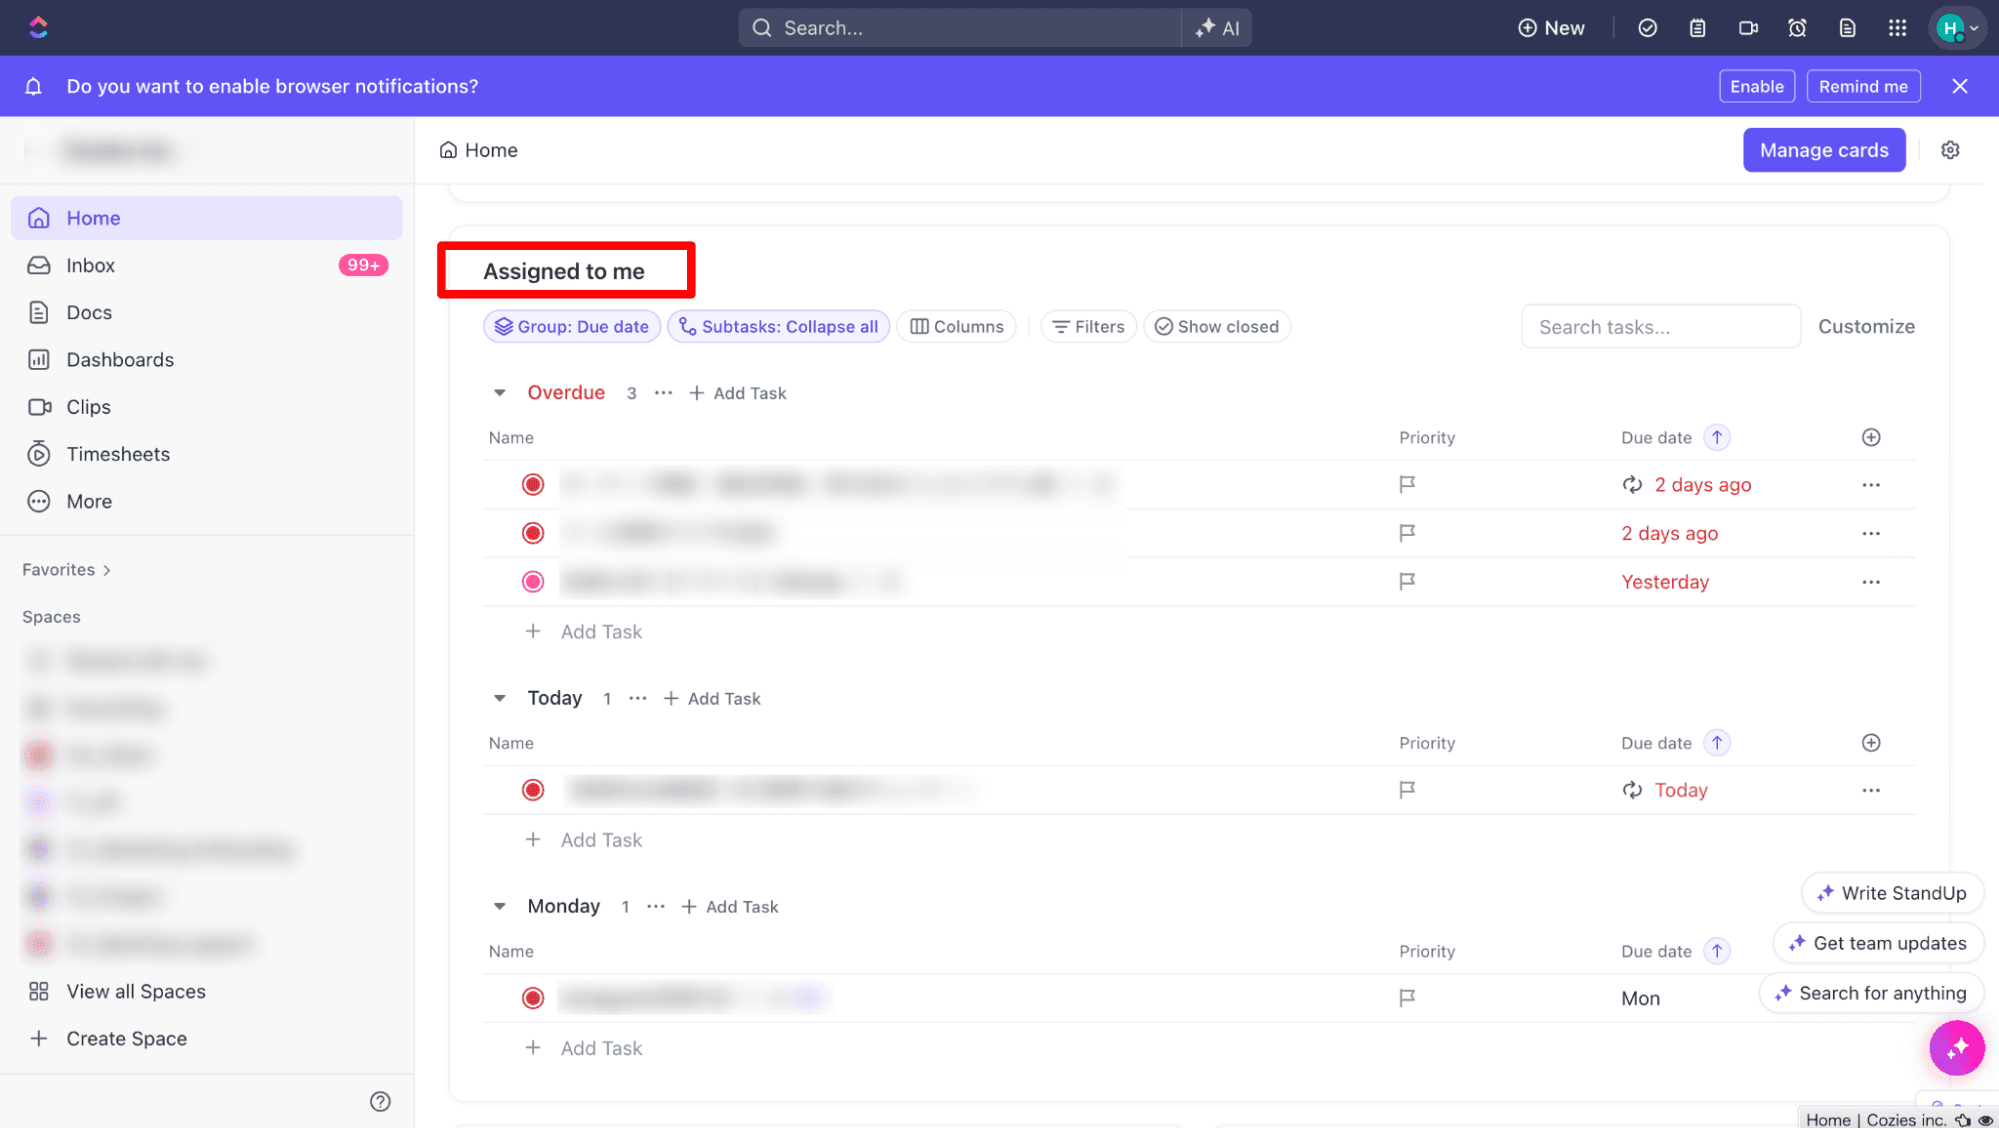The width and height of the screenshot is (1999, 1129).
Task: Click More in the sidebar
Action: (207, 501)
